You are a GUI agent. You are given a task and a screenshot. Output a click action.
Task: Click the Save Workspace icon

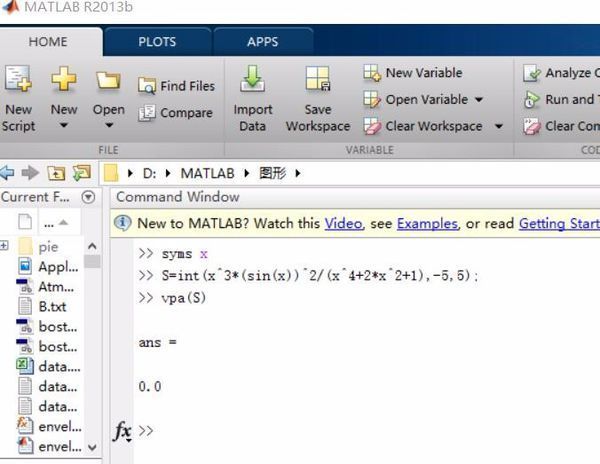(x=317, y=80)
